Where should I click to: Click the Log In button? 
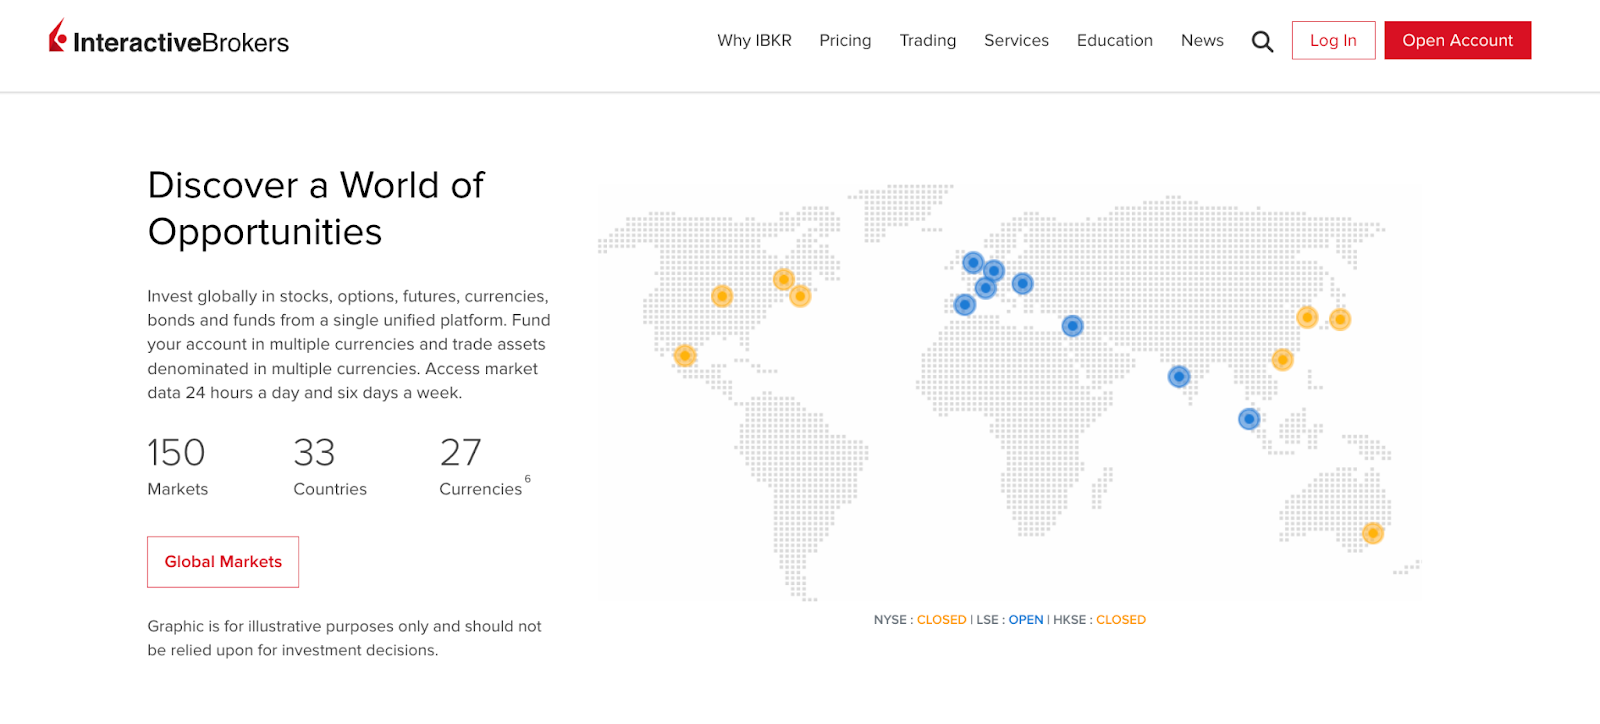point(1333,40)
